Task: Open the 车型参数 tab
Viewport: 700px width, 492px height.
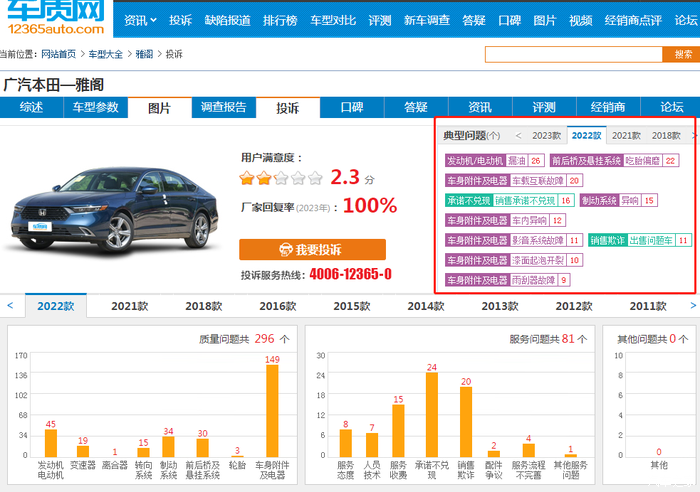Action: click(95, 108)
